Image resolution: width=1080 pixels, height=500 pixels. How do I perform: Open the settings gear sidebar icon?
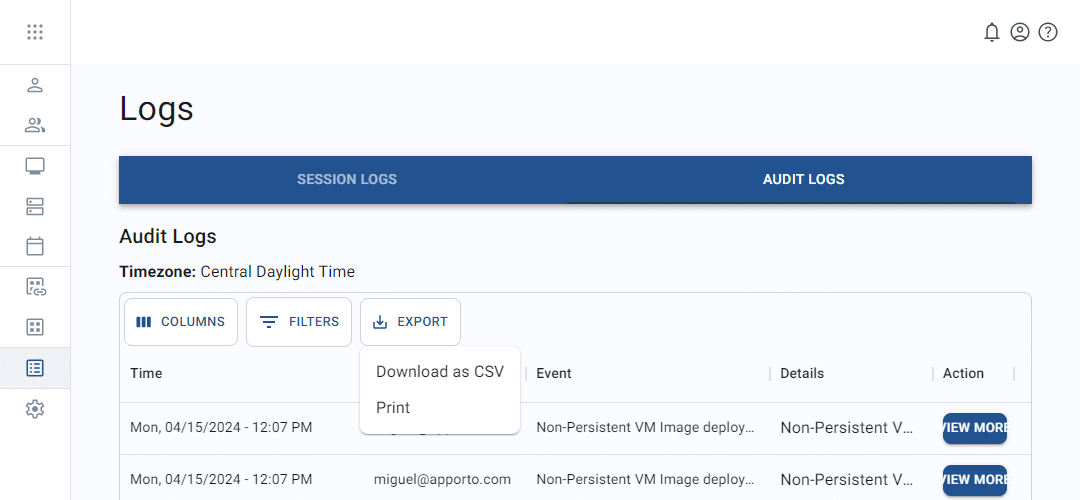(35, 409)
